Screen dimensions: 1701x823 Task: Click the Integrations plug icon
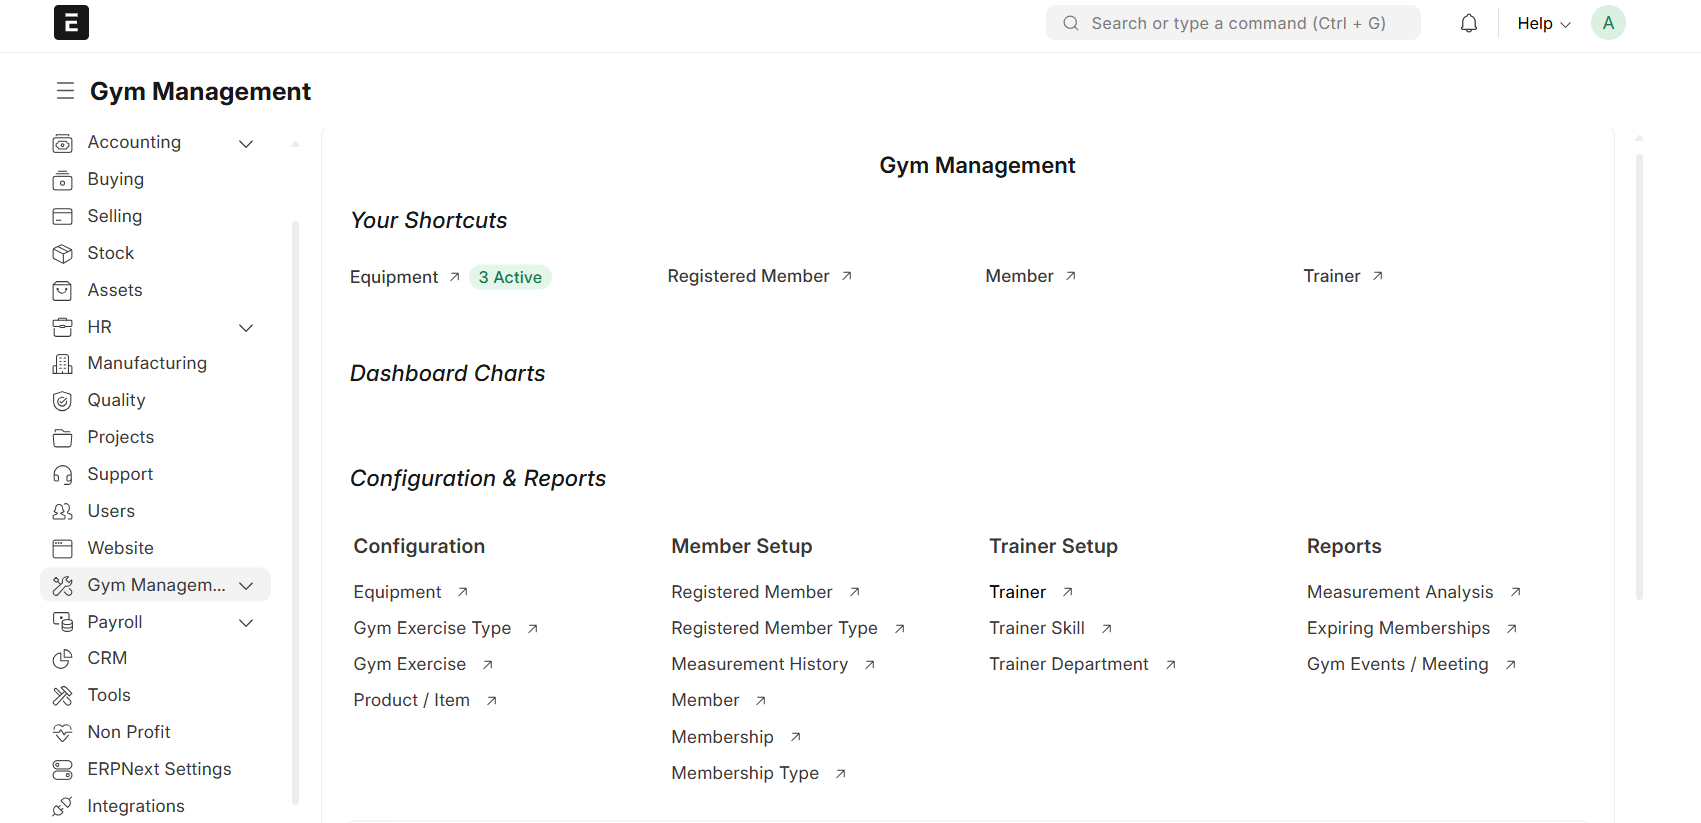click(x=62, y=807)
